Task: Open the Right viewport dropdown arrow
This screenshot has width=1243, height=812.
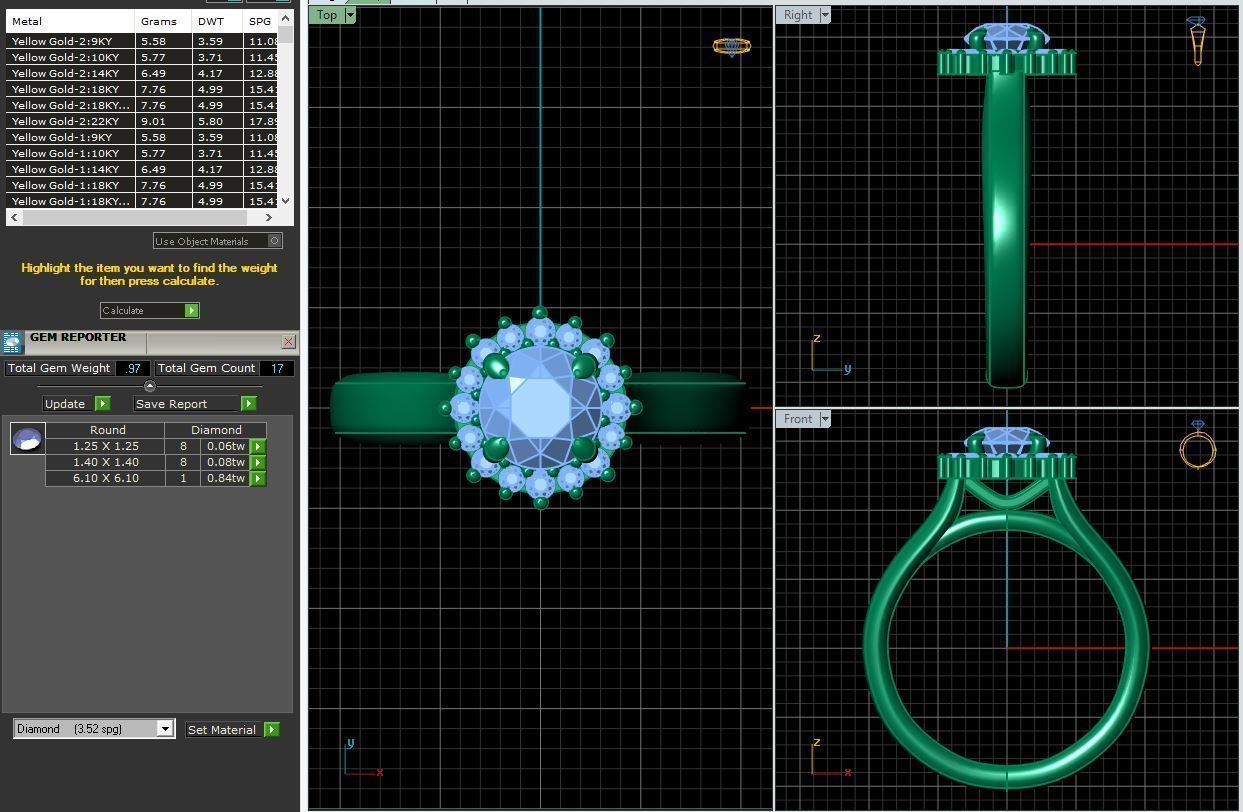Action: click(825, 15)
